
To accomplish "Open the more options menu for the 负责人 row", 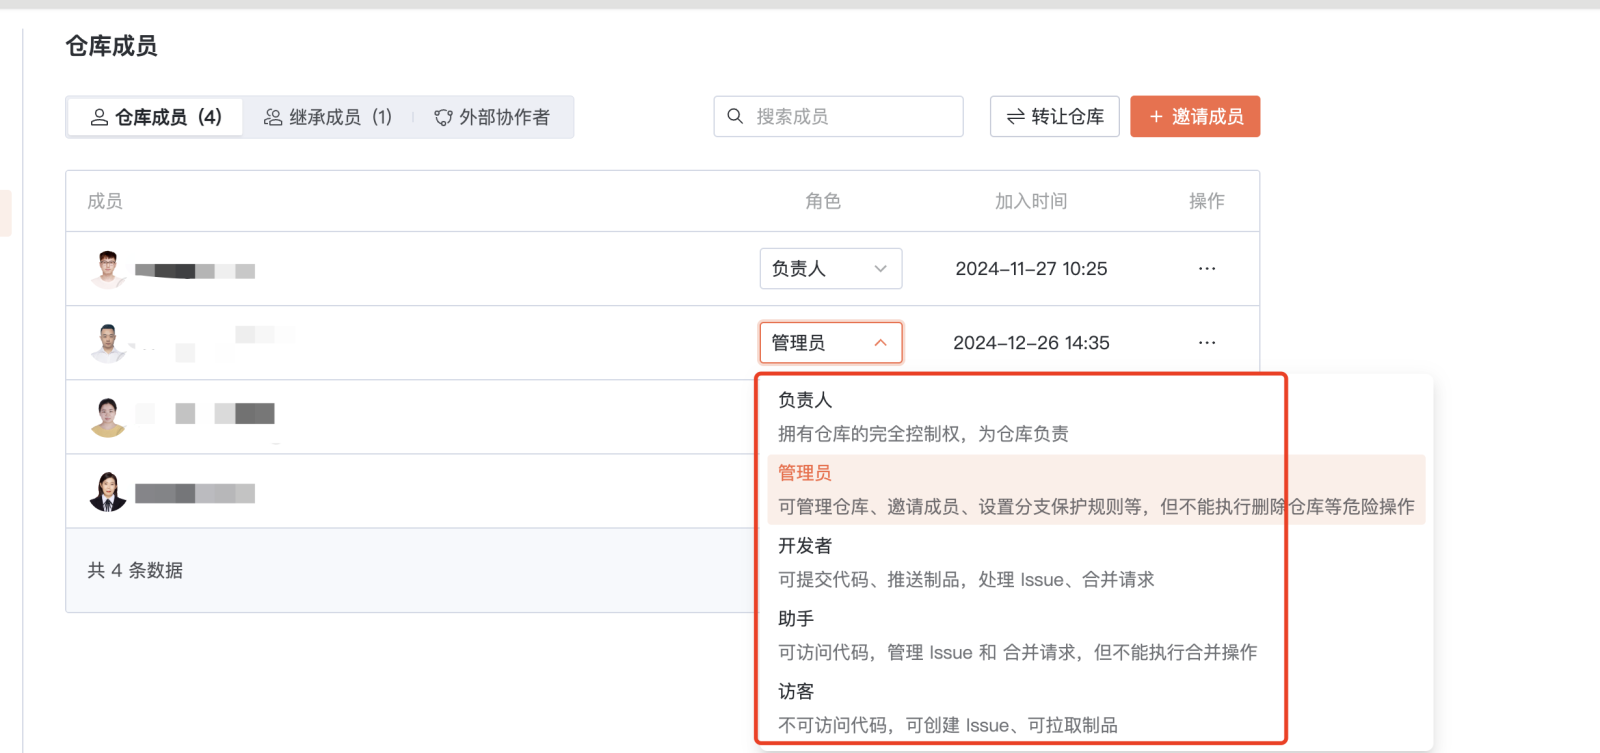I will [1207, 269].
